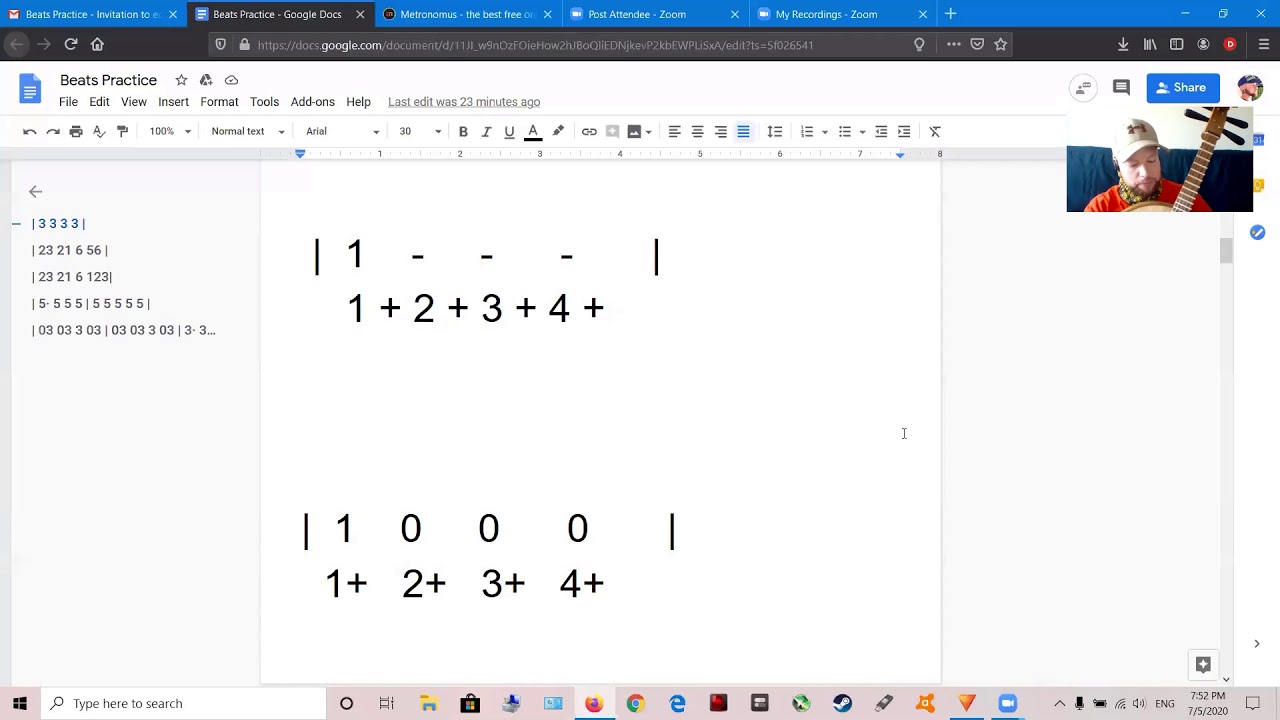This screenshot has width=1280, height=720.
Task: Decrease indent with the outdent icon
Action: (881, 131)
